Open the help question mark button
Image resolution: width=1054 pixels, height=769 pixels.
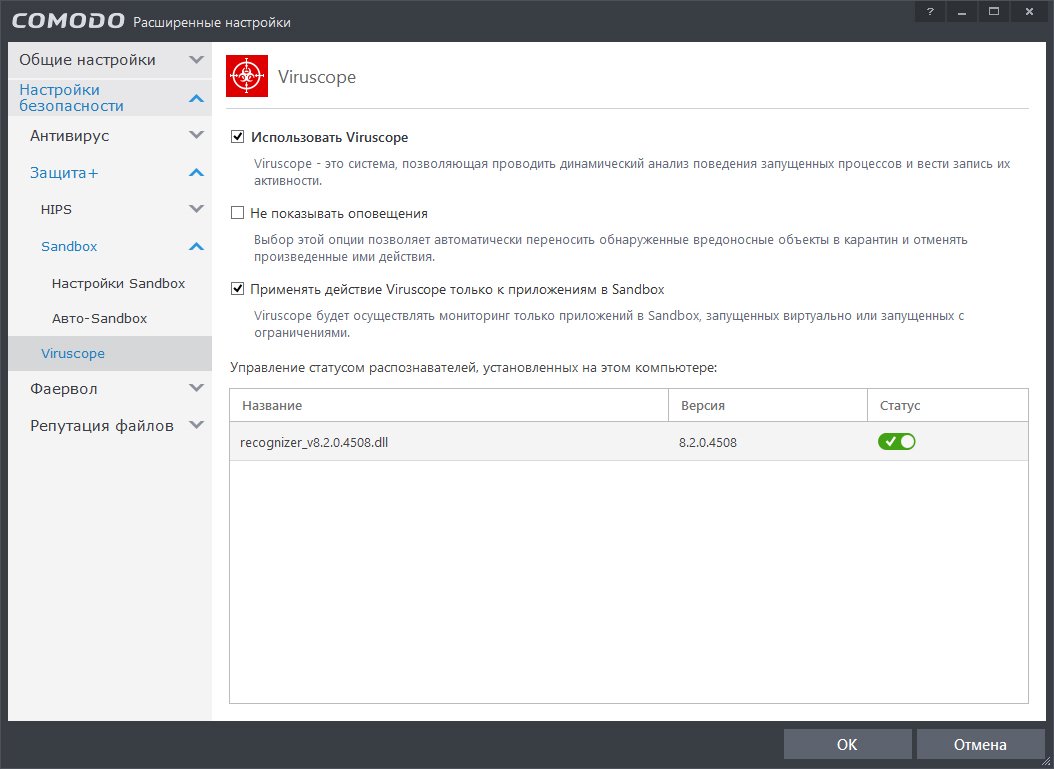click(x=930, y=11)
